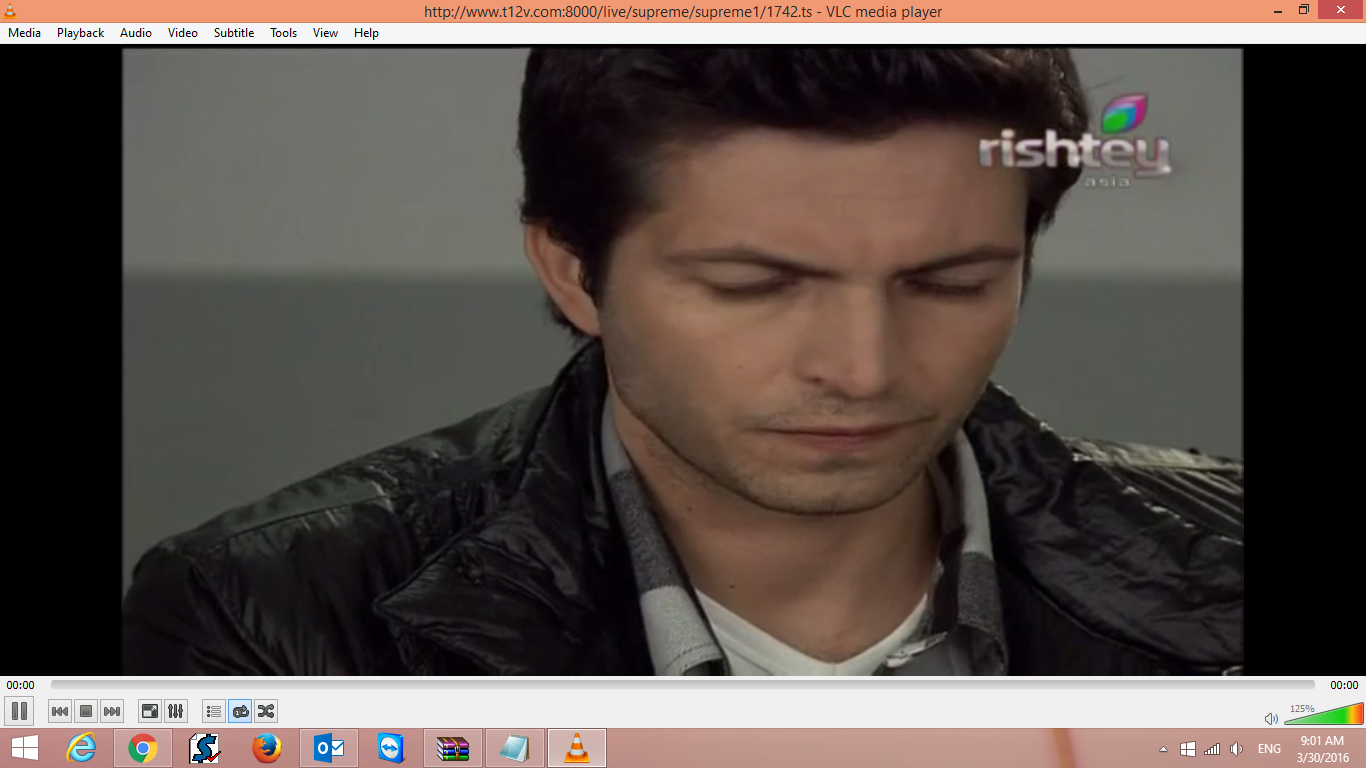Pause the video playback
The image size is (1366, 768).
coord(20,710)
